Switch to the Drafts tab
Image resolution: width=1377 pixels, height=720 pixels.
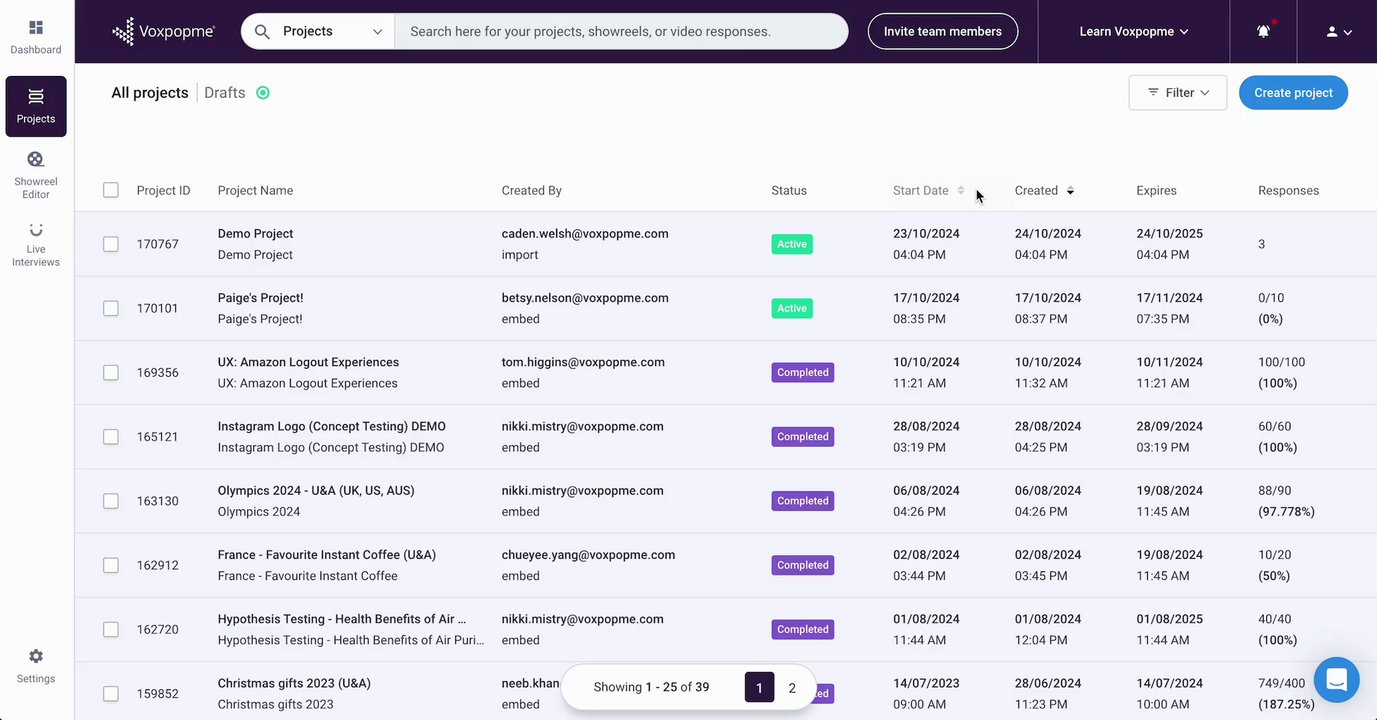(225, 93)
